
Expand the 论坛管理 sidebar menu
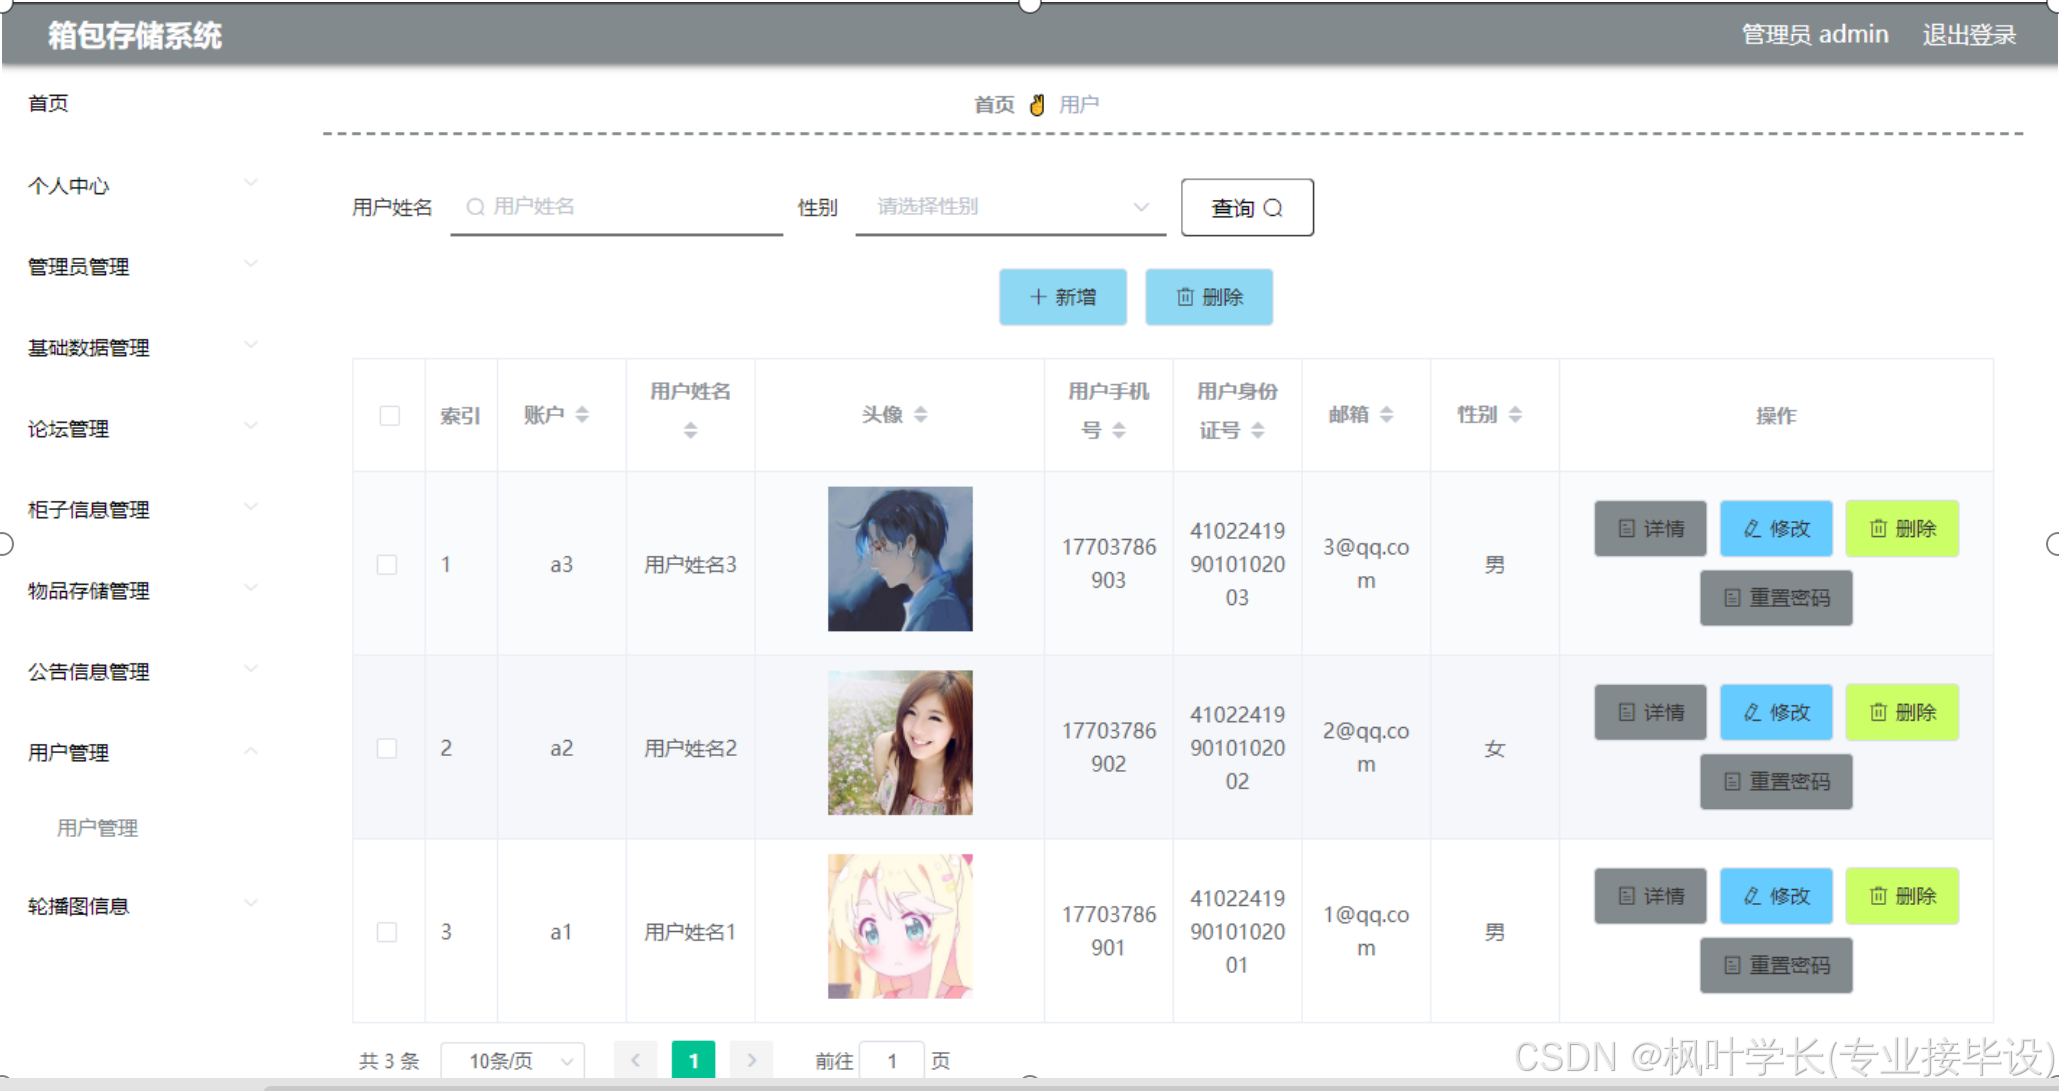pyautogui.click(x=143, y=429)
